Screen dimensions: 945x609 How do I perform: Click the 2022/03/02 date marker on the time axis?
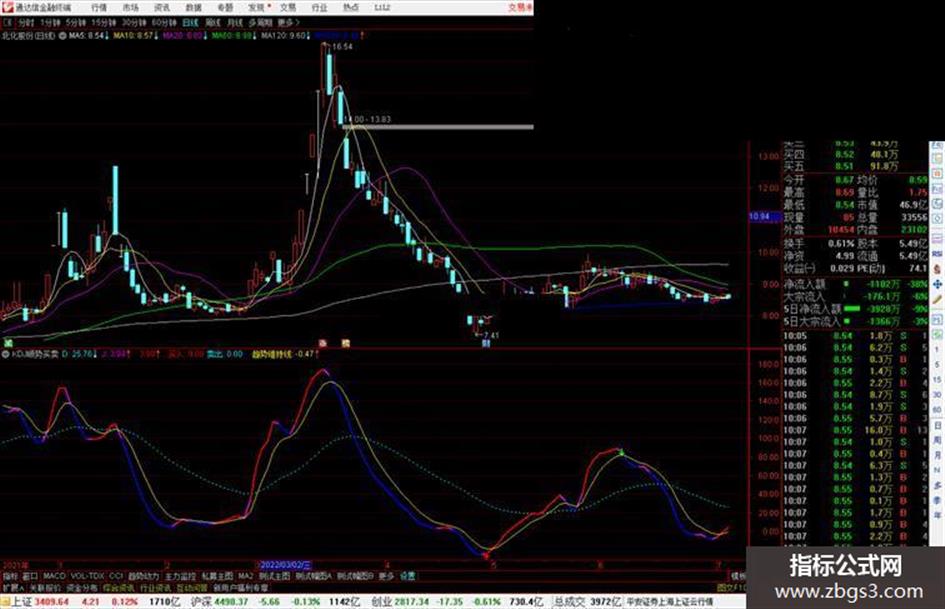pos(285,565)
